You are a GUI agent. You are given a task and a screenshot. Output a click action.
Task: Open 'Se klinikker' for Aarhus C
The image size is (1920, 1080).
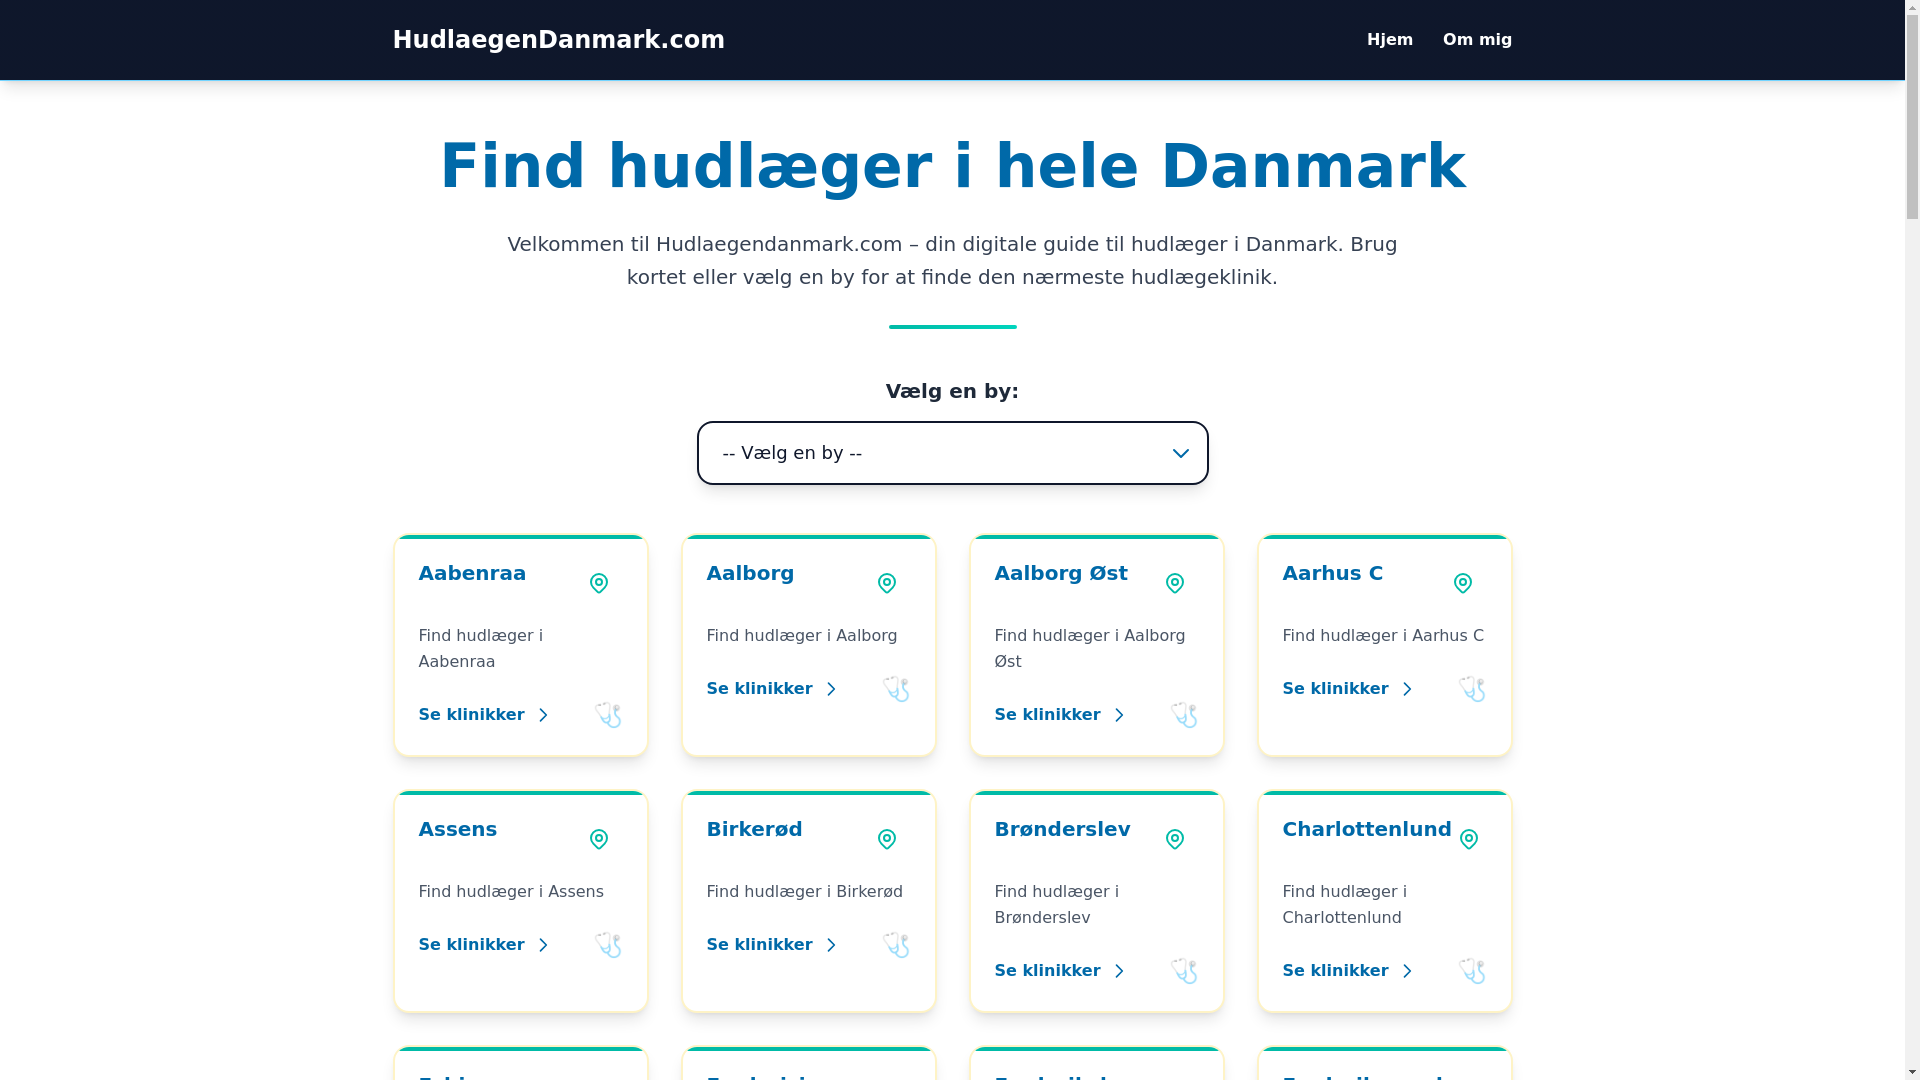click(x=1349, y=689)
